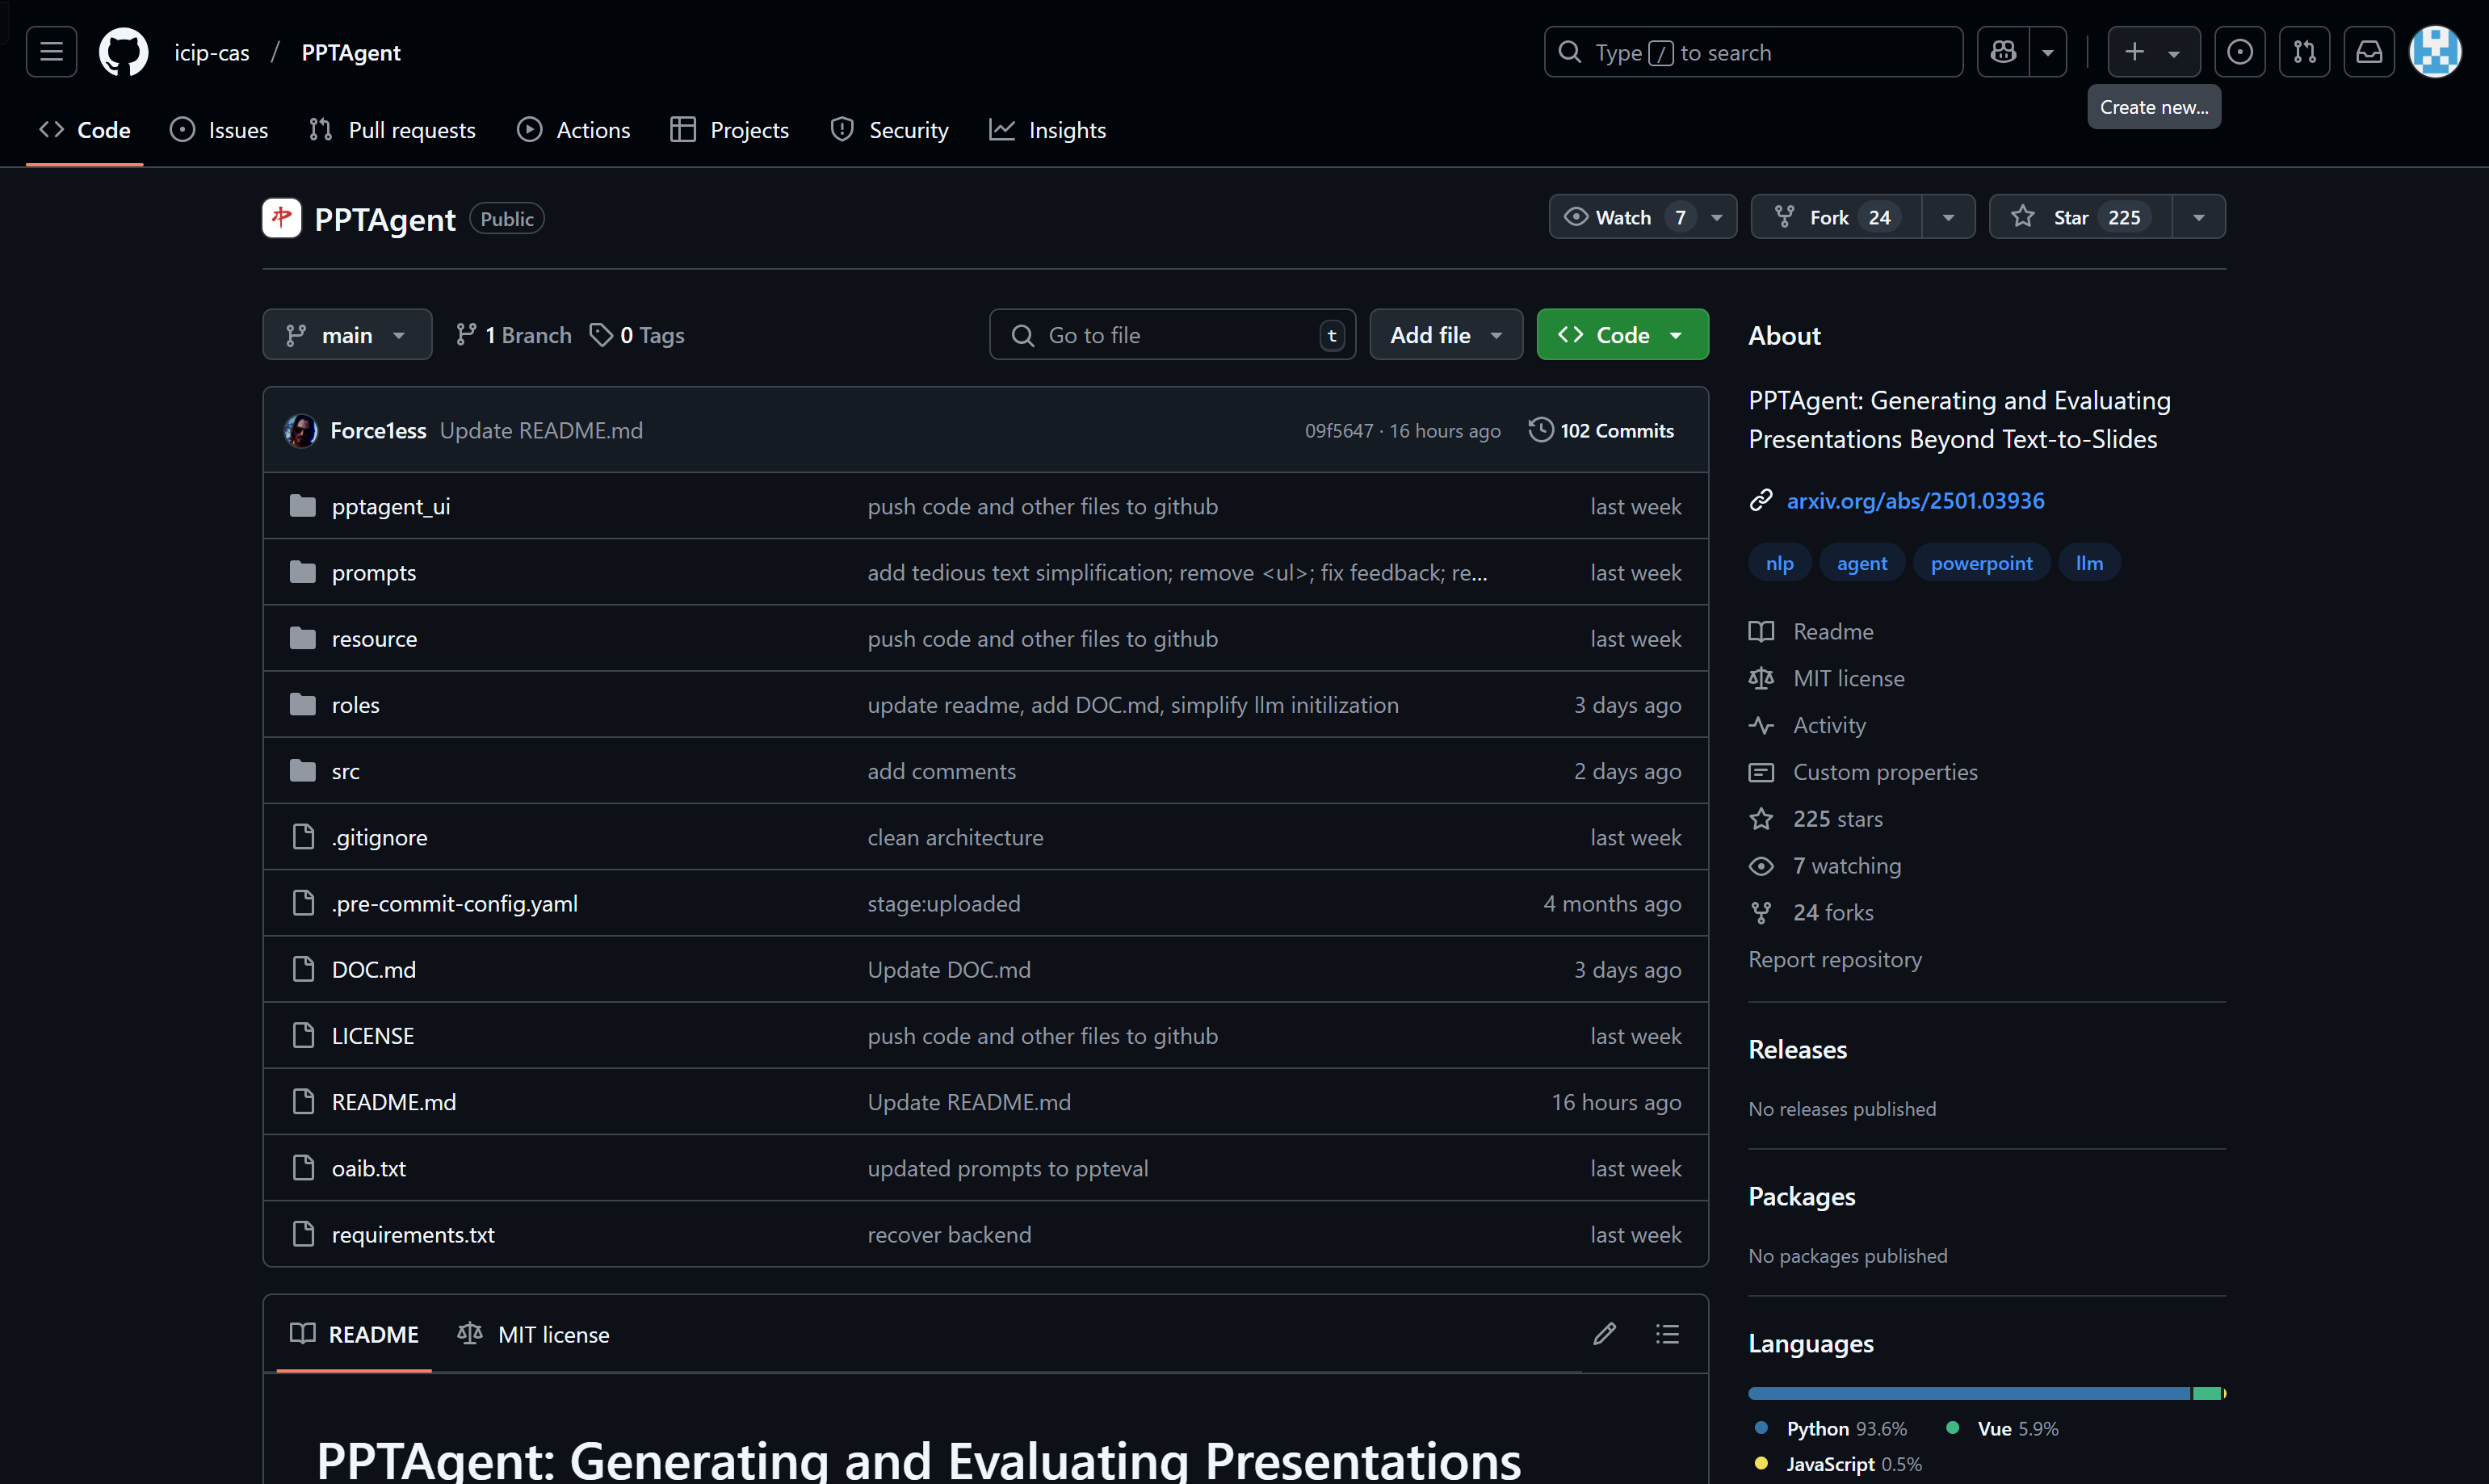Open the prompts folder icon

coord(303,572)
